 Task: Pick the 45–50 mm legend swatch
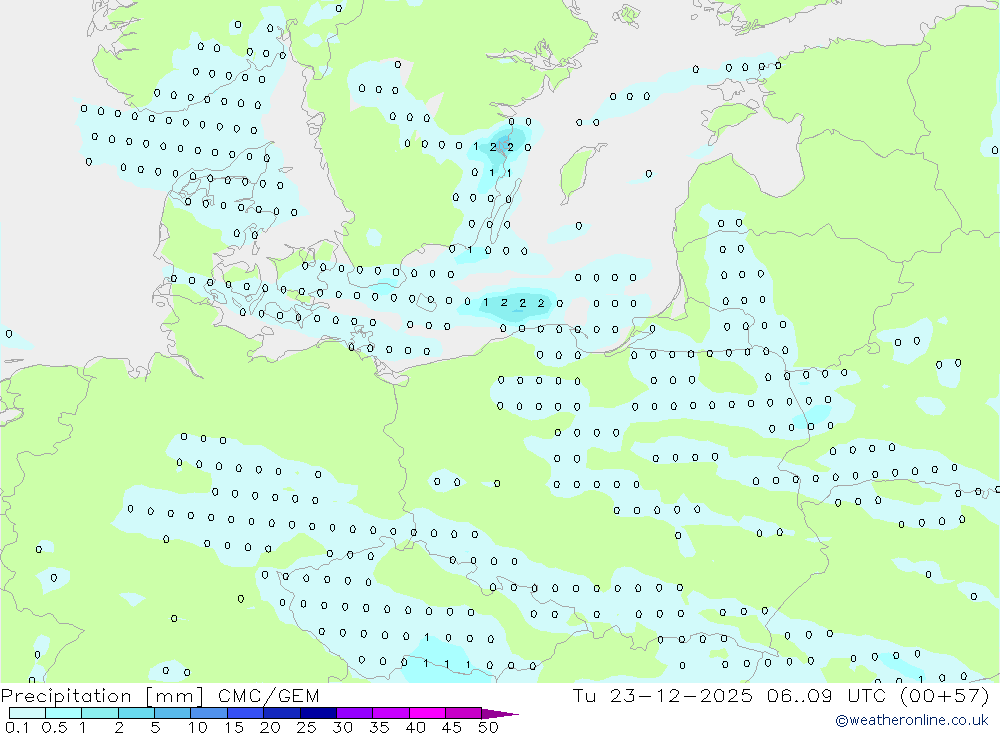(463, 713)
